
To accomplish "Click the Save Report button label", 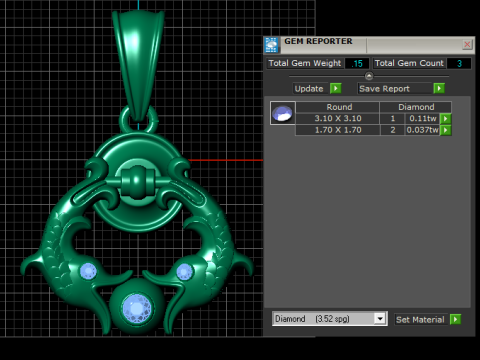I will pos(394,89).
